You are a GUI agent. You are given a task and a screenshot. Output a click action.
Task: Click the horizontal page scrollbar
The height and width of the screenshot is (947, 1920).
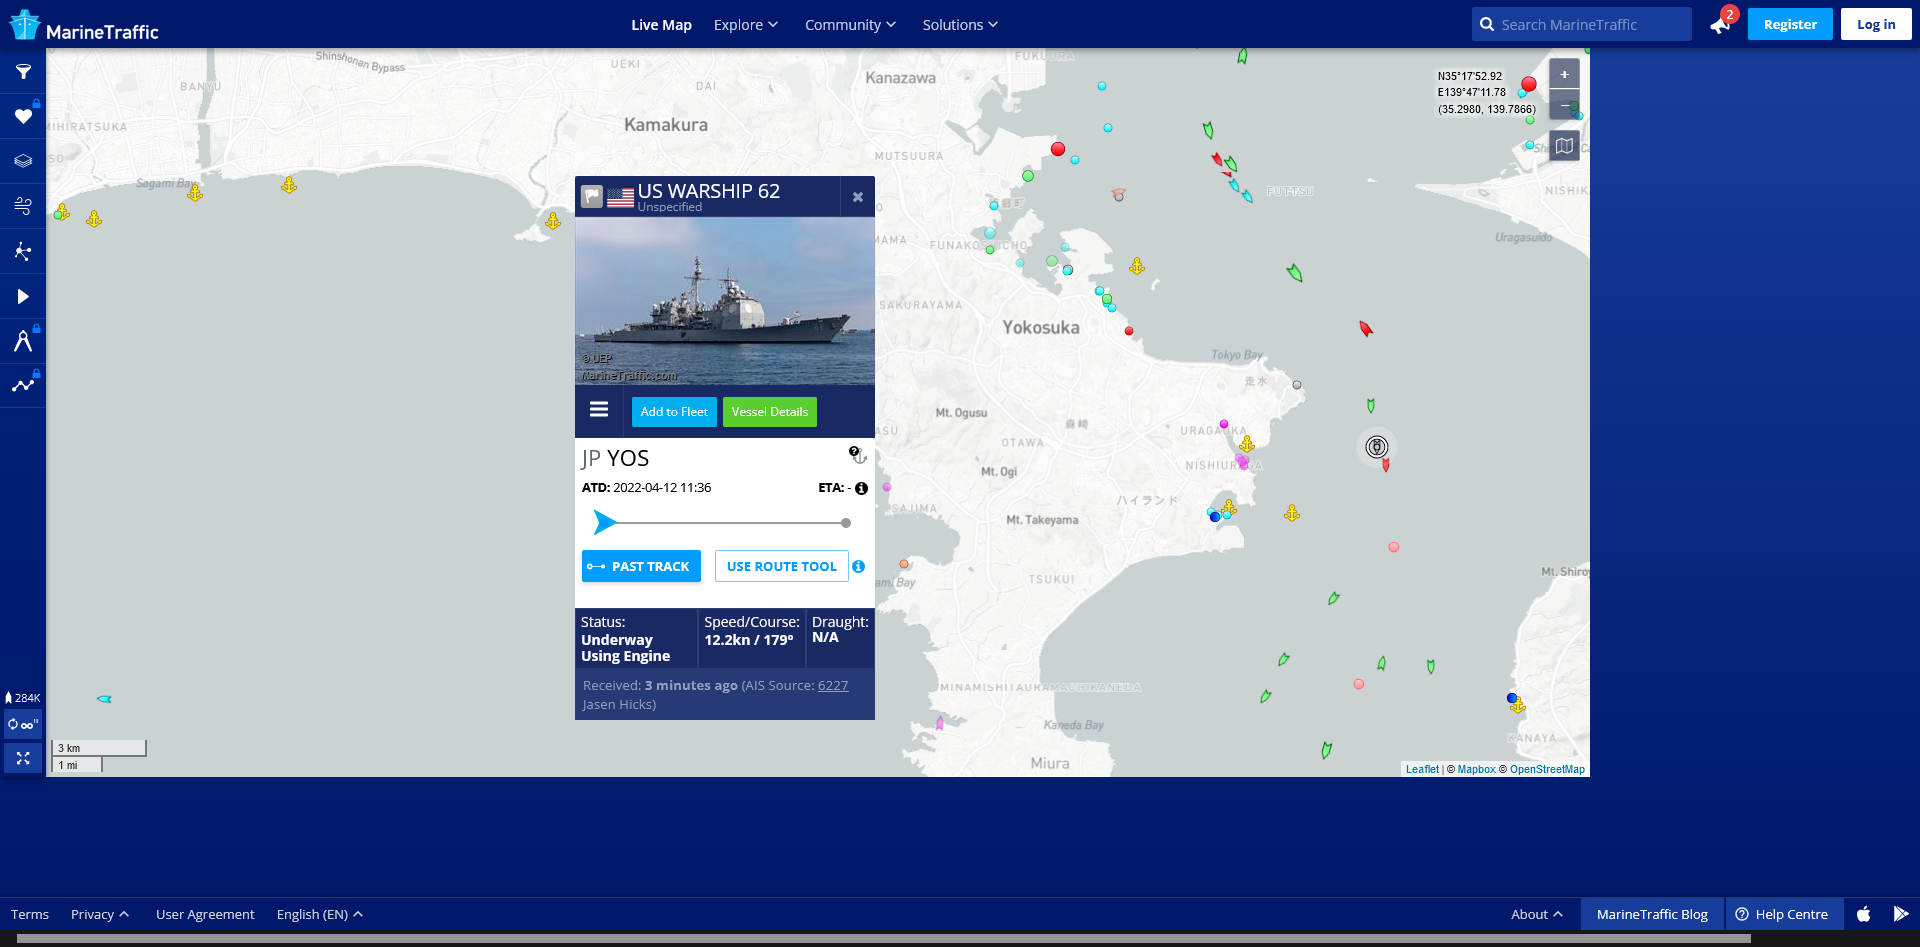pyautogui.click(x=884, y=939)
